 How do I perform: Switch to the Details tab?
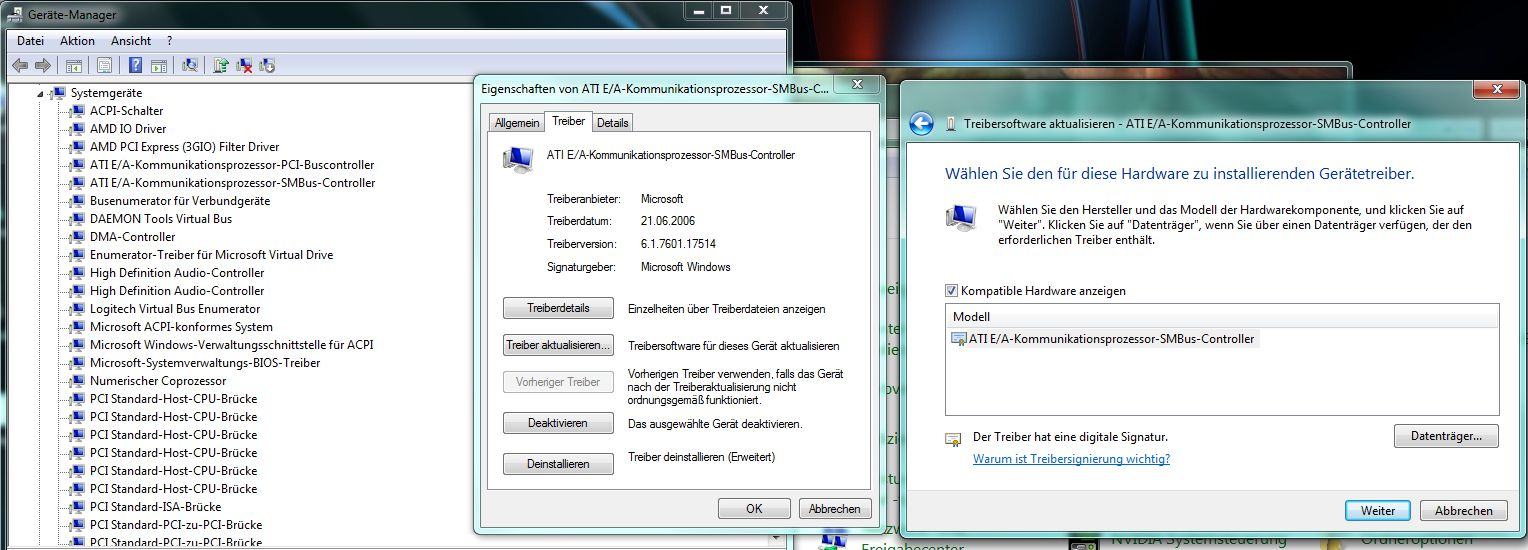(613, 123)
